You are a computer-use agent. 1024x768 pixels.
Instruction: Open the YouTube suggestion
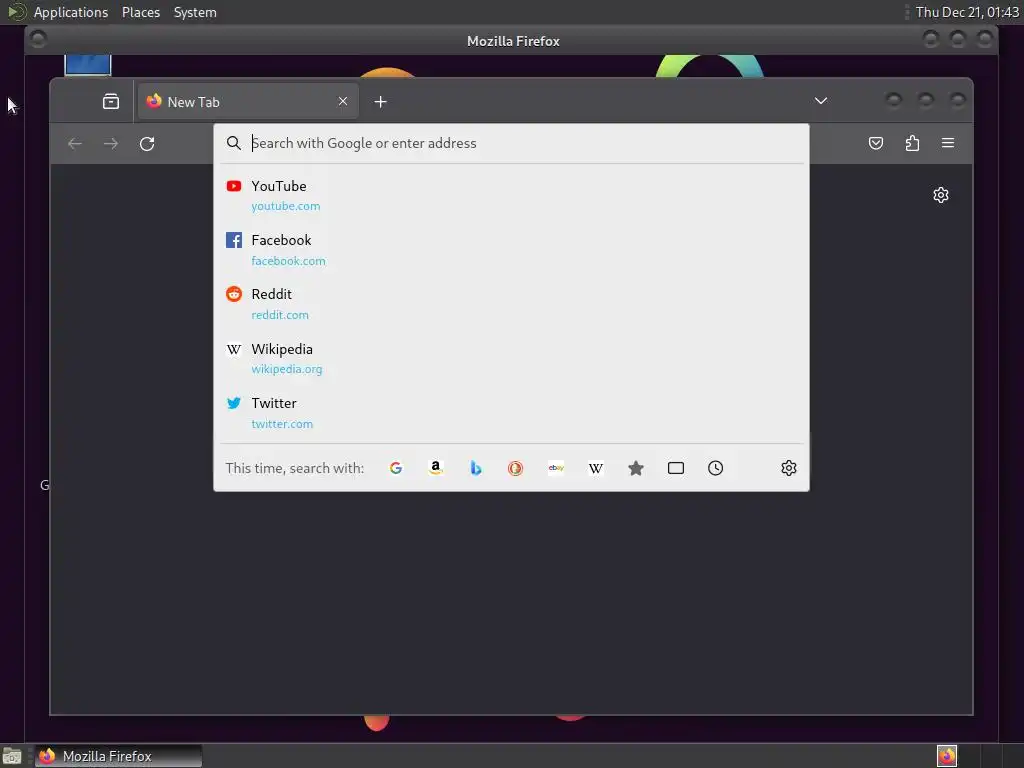tap(511, 195)
